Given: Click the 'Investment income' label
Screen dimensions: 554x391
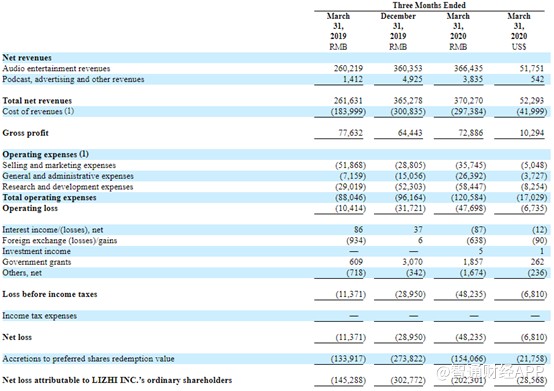Looking at the screenshot, I should (x=36, y=251).
